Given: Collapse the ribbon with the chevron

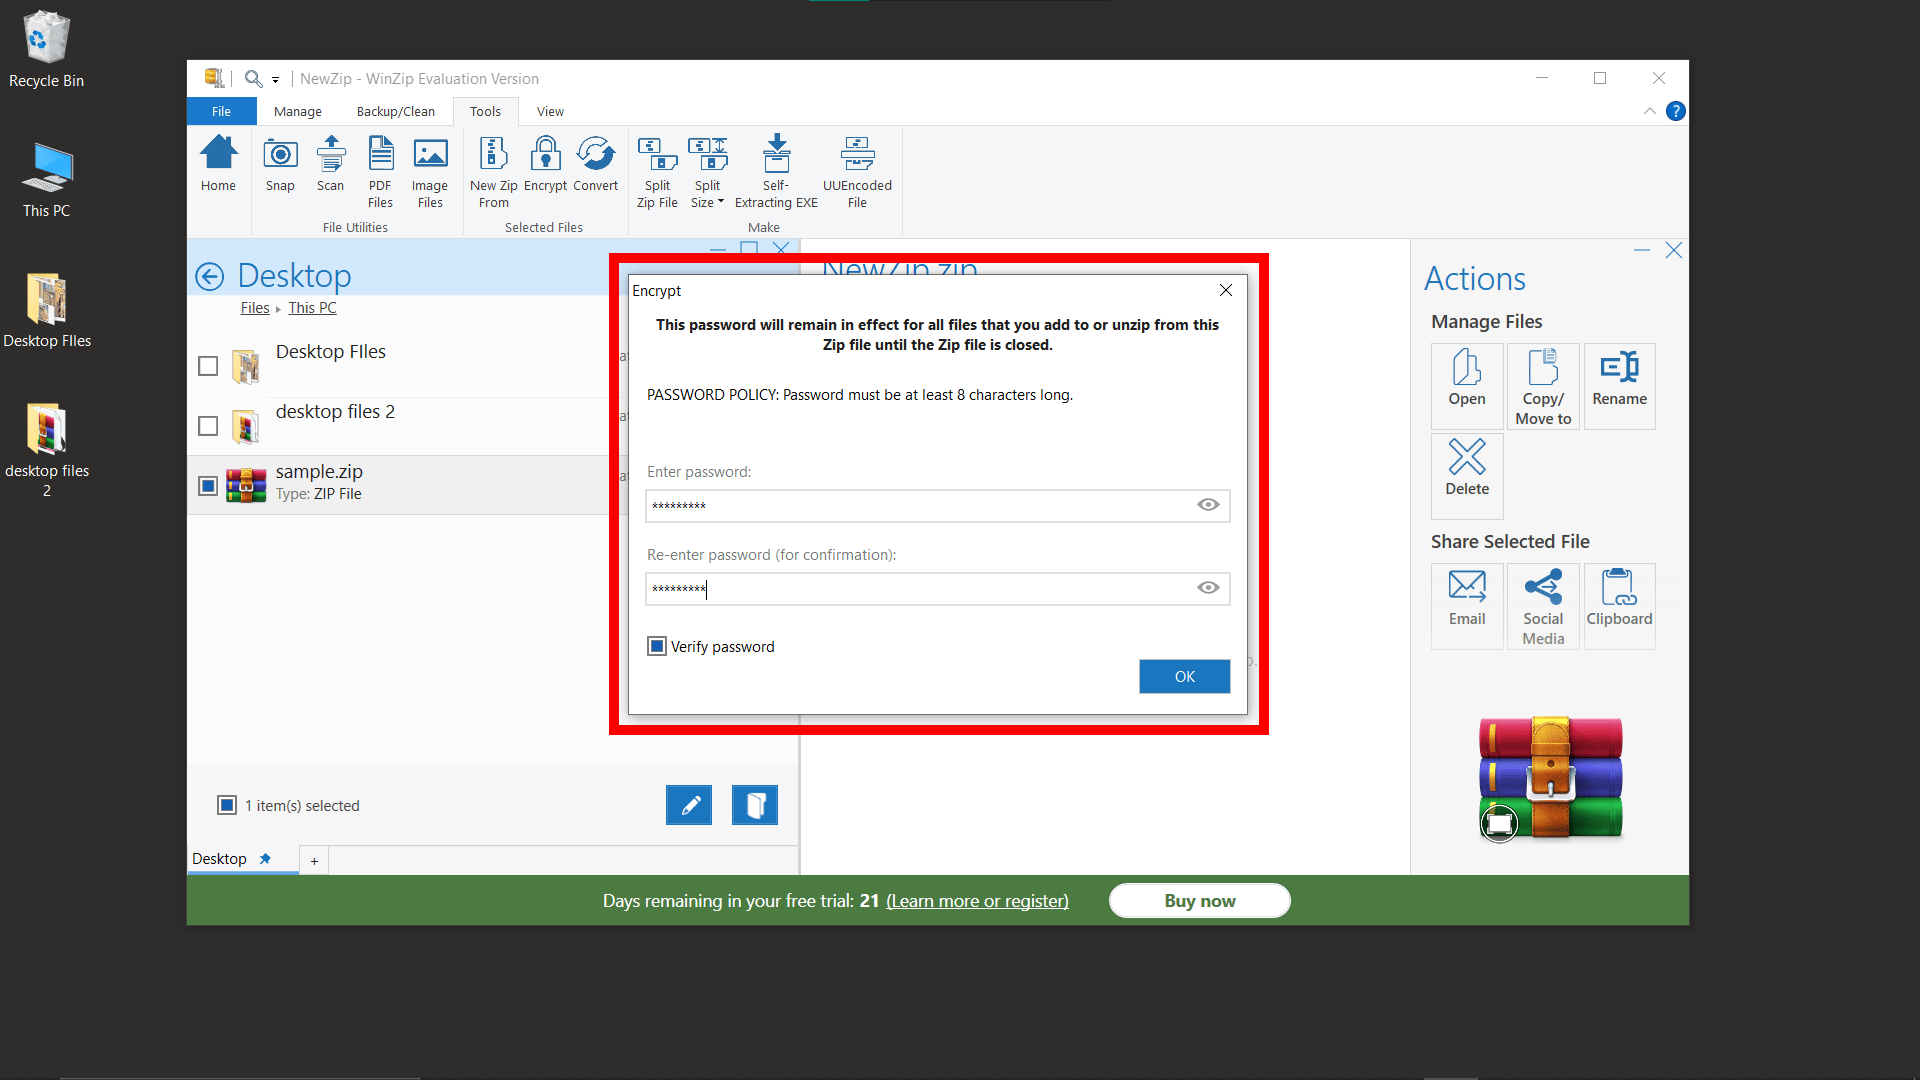Looking at the screenshot, I should 1649,111.
